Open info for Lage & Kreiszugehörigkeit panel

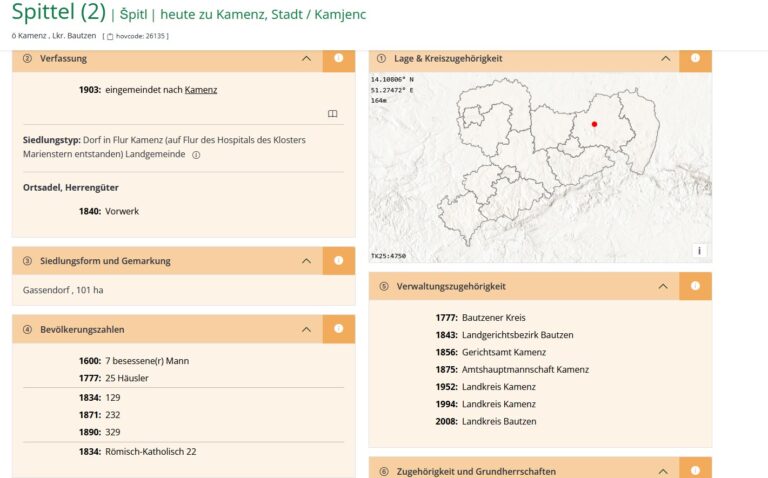[695, 59]
